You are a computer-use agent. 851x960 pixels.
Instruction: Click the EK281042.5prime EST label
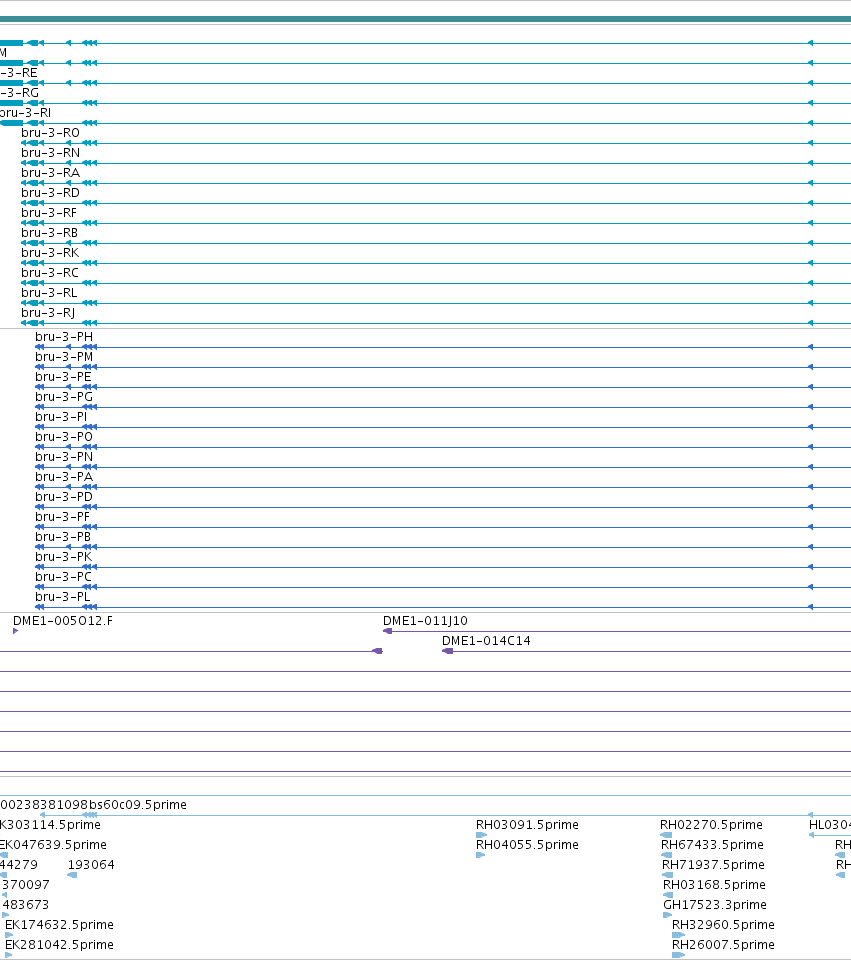(x=59, y=945)
